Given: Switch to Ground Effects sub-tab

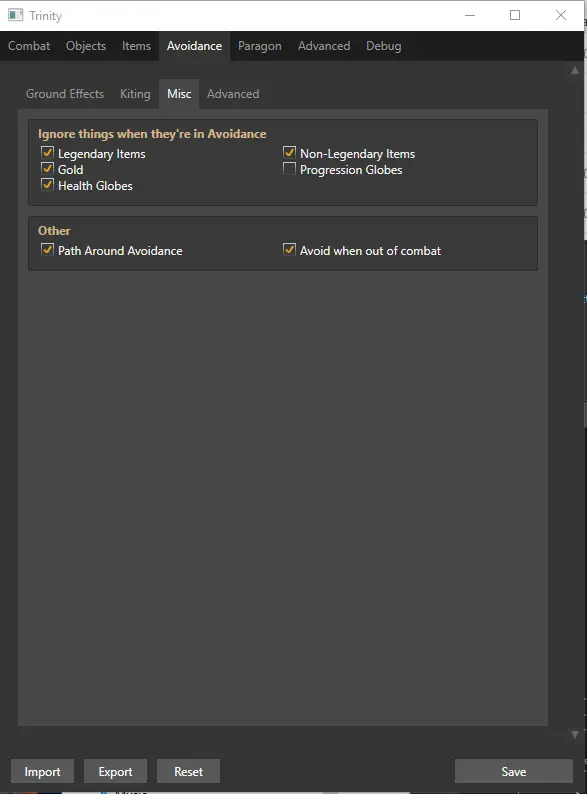Looking at the screenshot, I should point(65,94).
